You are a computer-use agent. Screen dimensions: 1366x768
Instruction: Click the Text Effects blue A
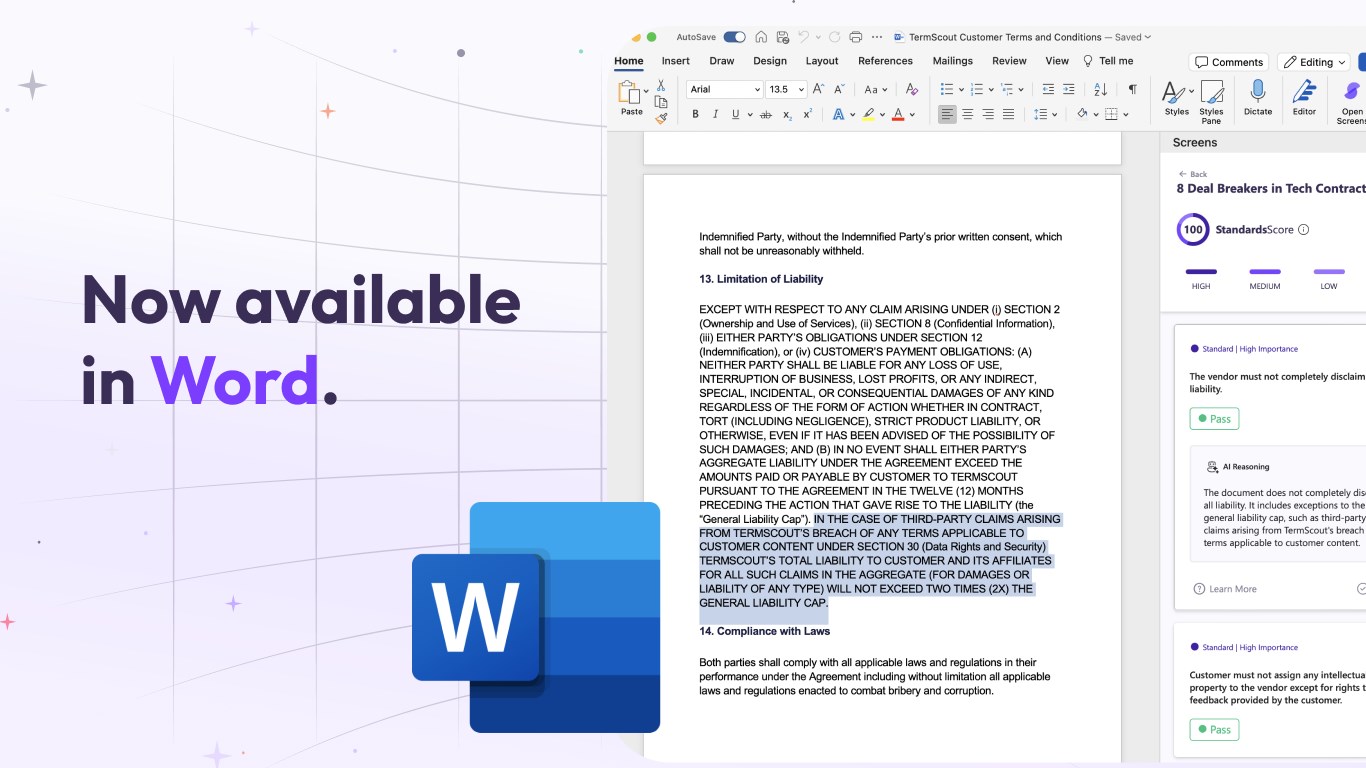838,115
